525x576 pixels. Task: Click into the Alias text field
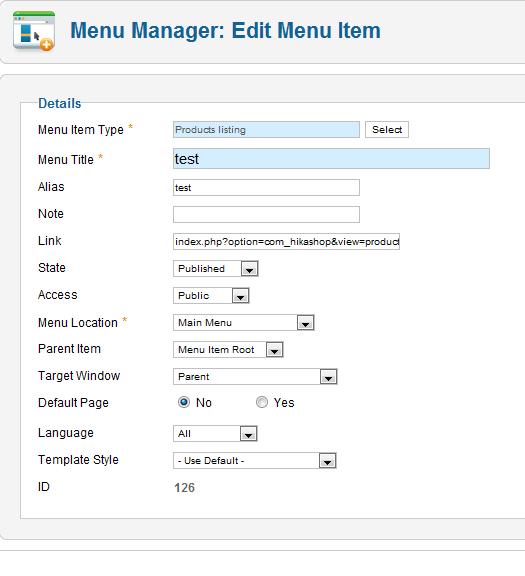coord(266,188)
